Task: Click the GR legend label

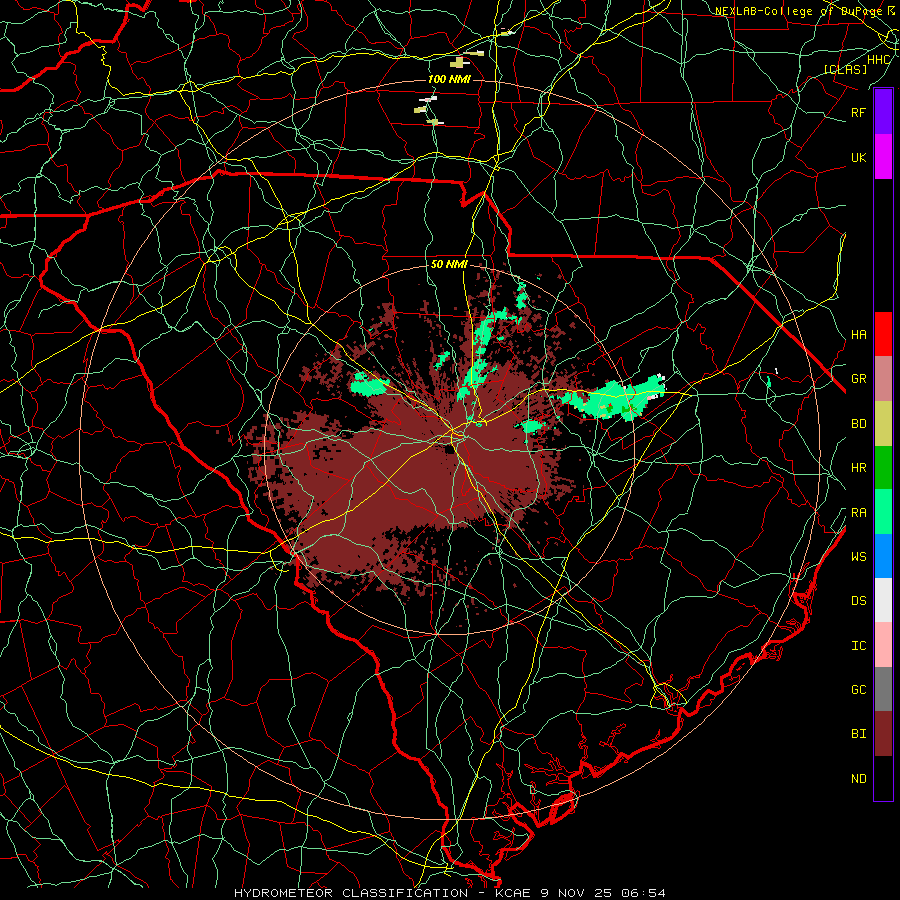Action: [858, 379]
